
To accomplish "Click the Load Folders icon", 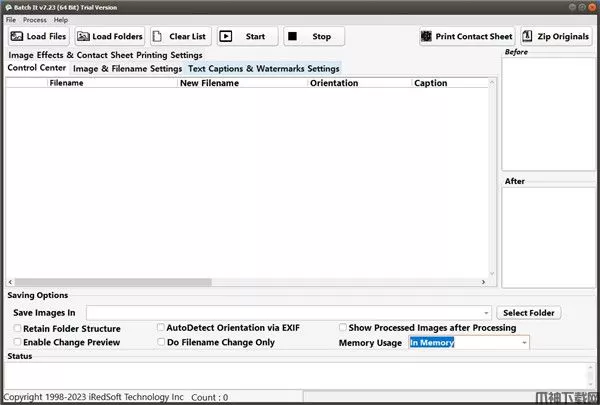I will pyautogui.click(x=83, y=37).
